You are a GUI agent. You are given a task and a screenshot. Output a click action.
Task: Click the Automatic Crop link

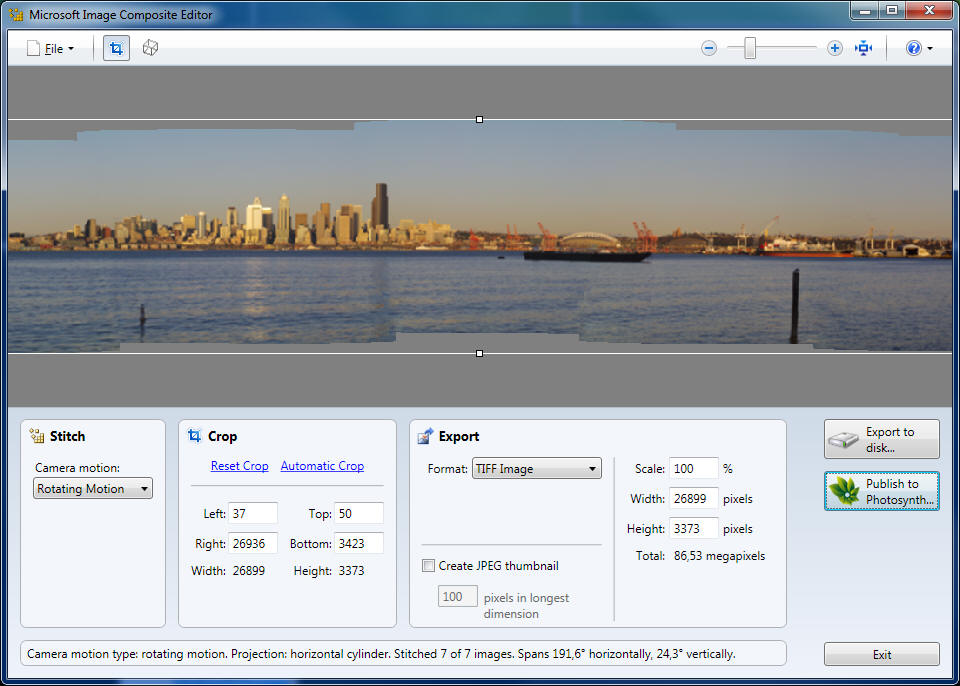(x=322, y=466)
